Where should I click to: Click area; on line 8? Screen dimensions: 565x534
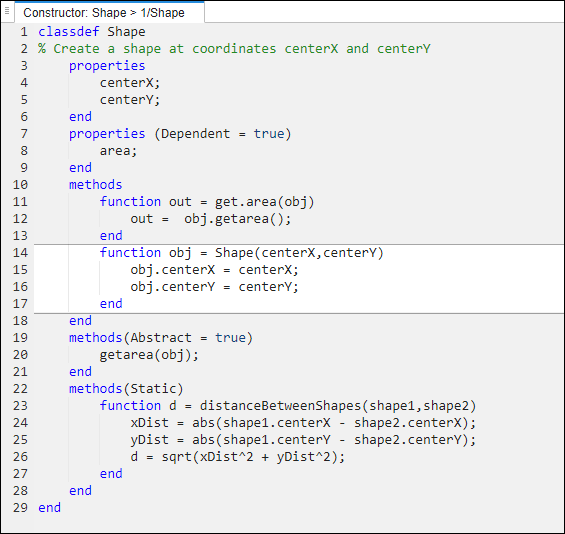pyautogui.click(x=118, y=151)
